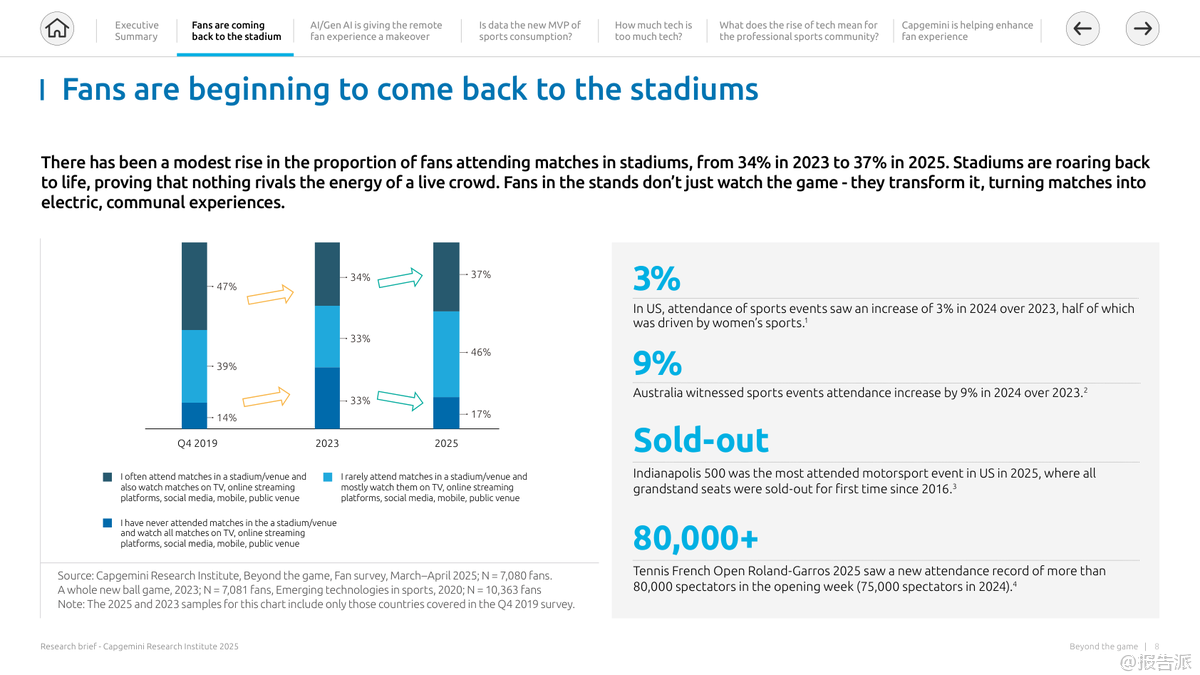The image size is (1200, 675).
Task: Go to previous page with left arrow
Action: 1082,29
